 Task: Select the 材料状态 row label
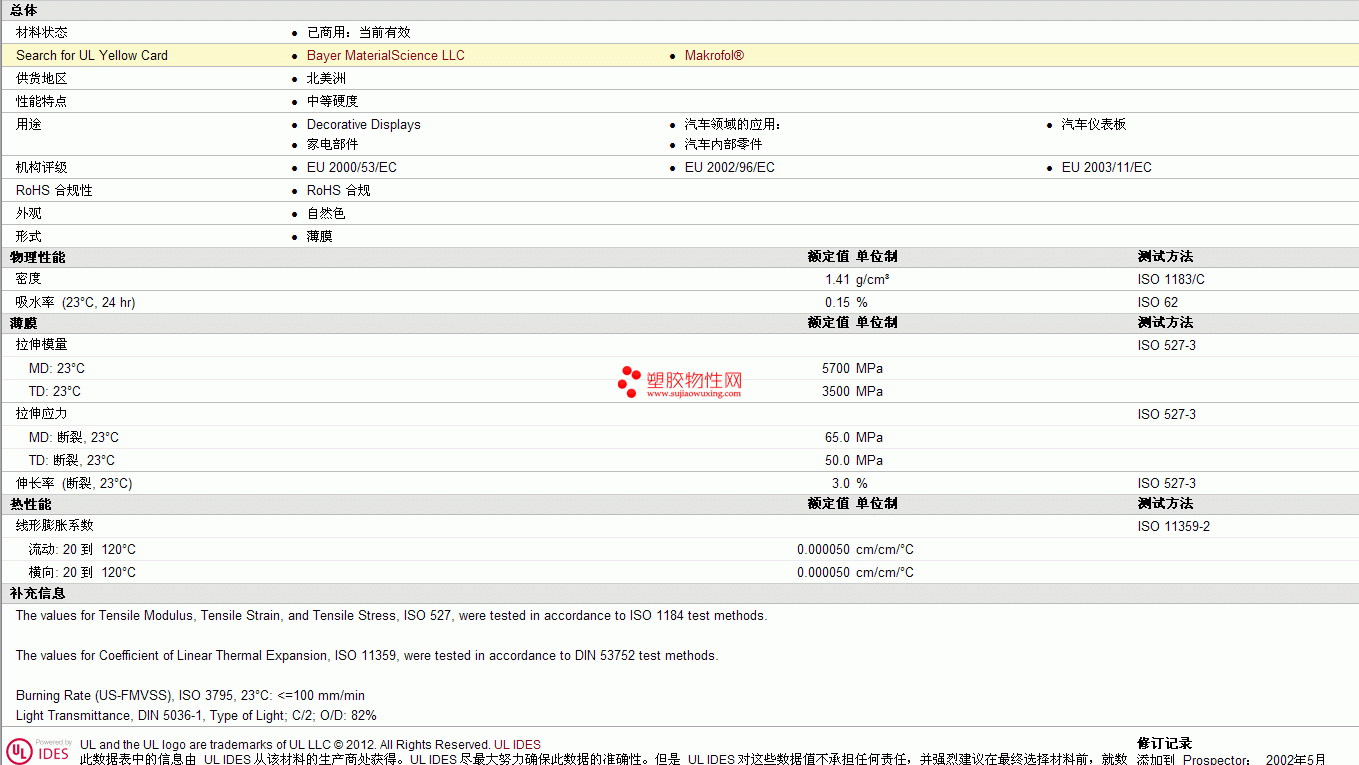pos(42,32)
